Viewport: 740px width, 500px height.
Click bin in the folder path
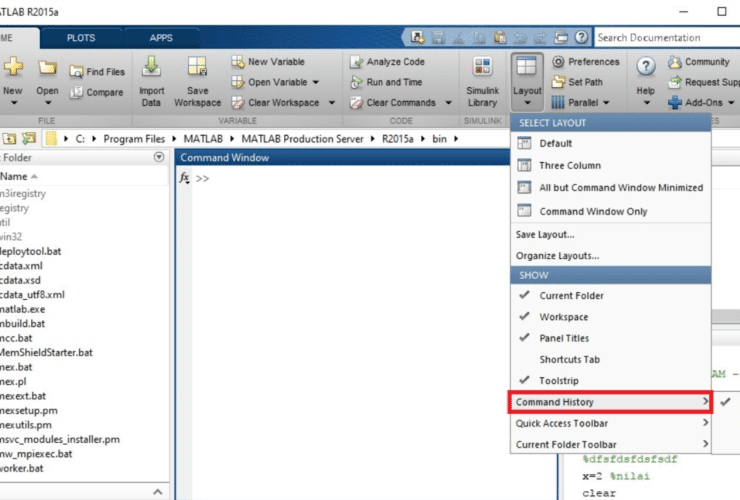(x=439, y=139)
